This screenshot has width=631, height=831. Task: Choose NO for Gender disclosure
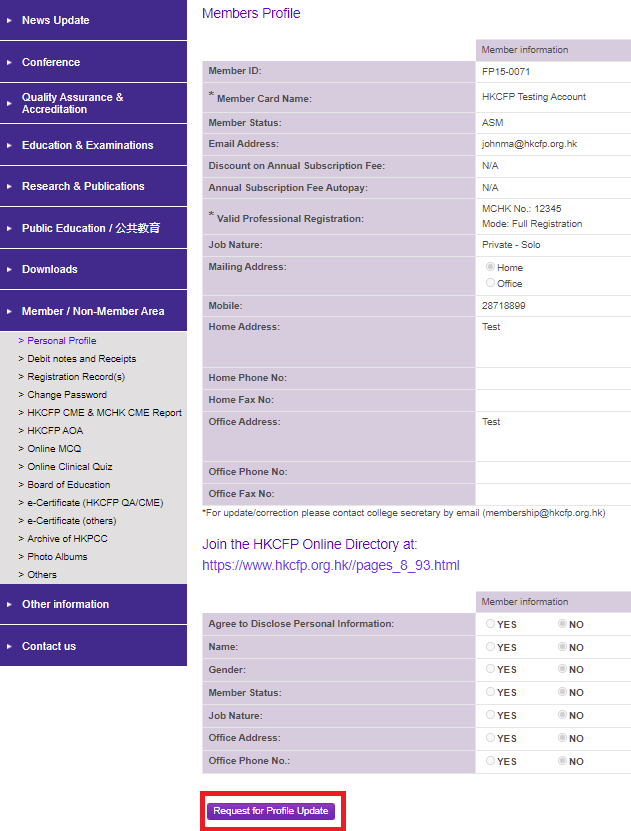pos(562,669)
